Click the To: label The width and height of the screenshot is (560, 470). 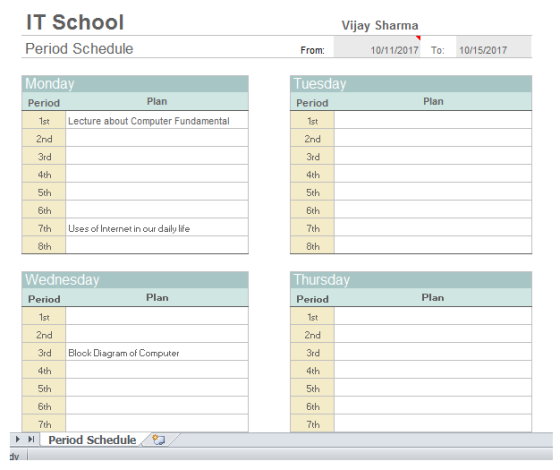pyautogui.click(x=438, y=50)
